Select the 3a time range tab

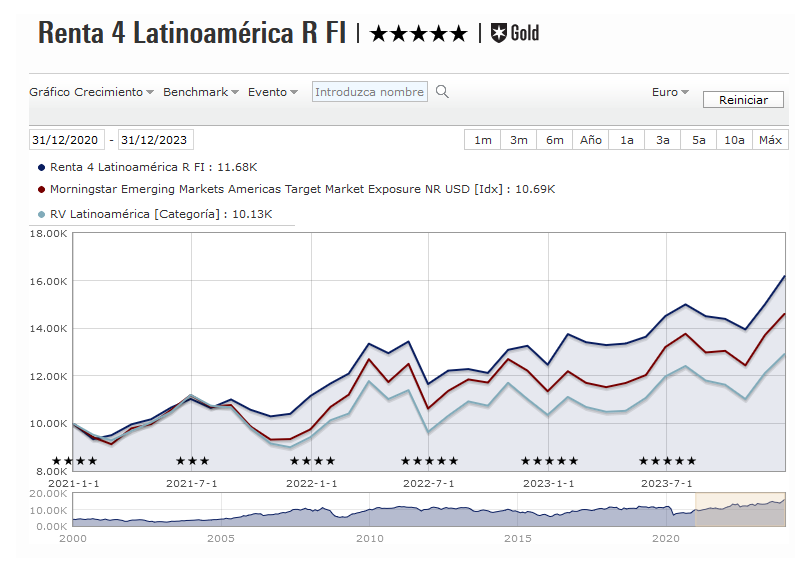tap(663, 140)
